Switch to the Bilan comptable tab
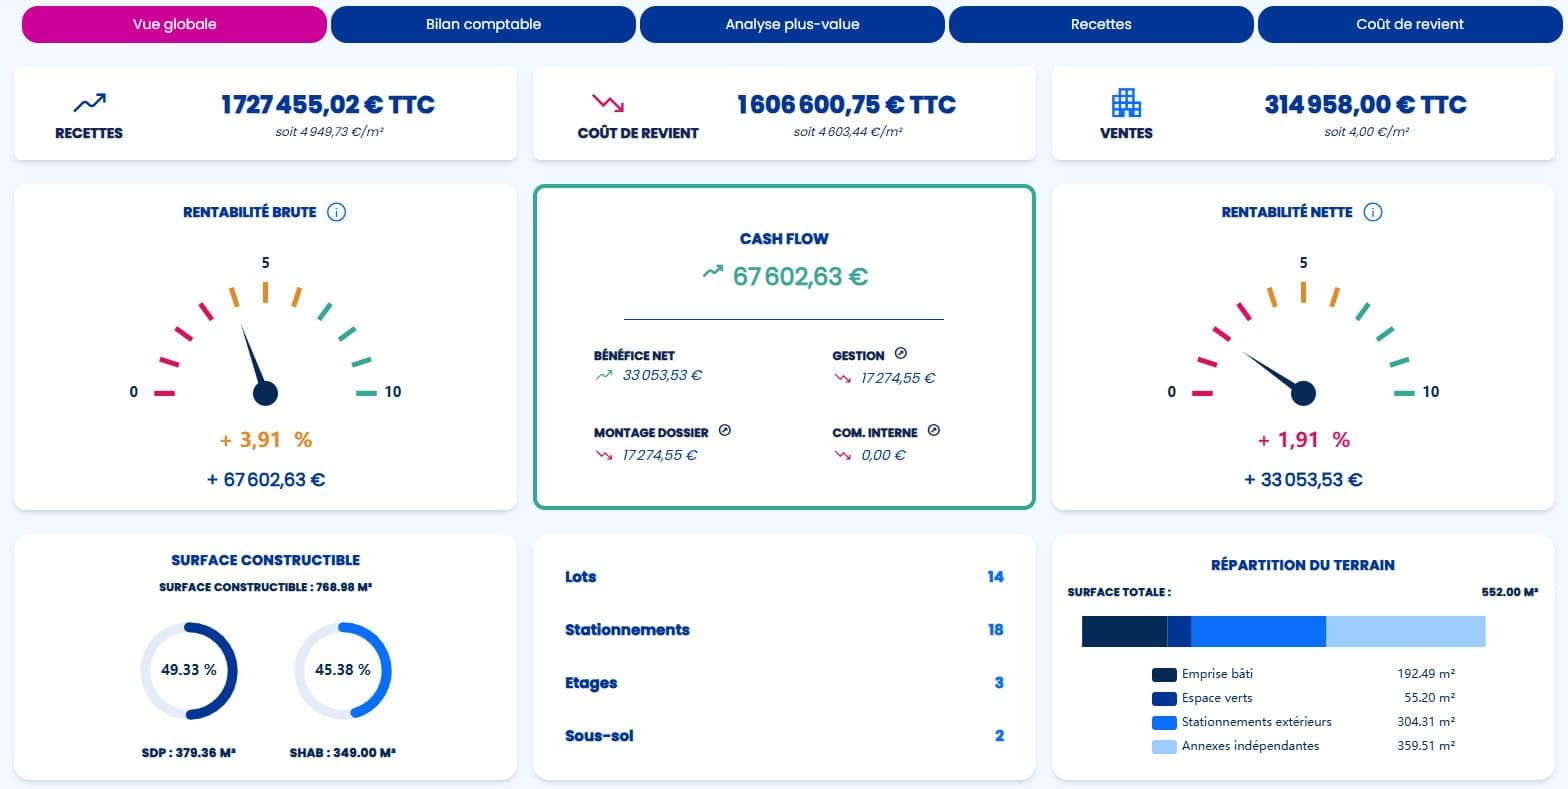This screenshot has height=789, width=1568. click(483, 24)
